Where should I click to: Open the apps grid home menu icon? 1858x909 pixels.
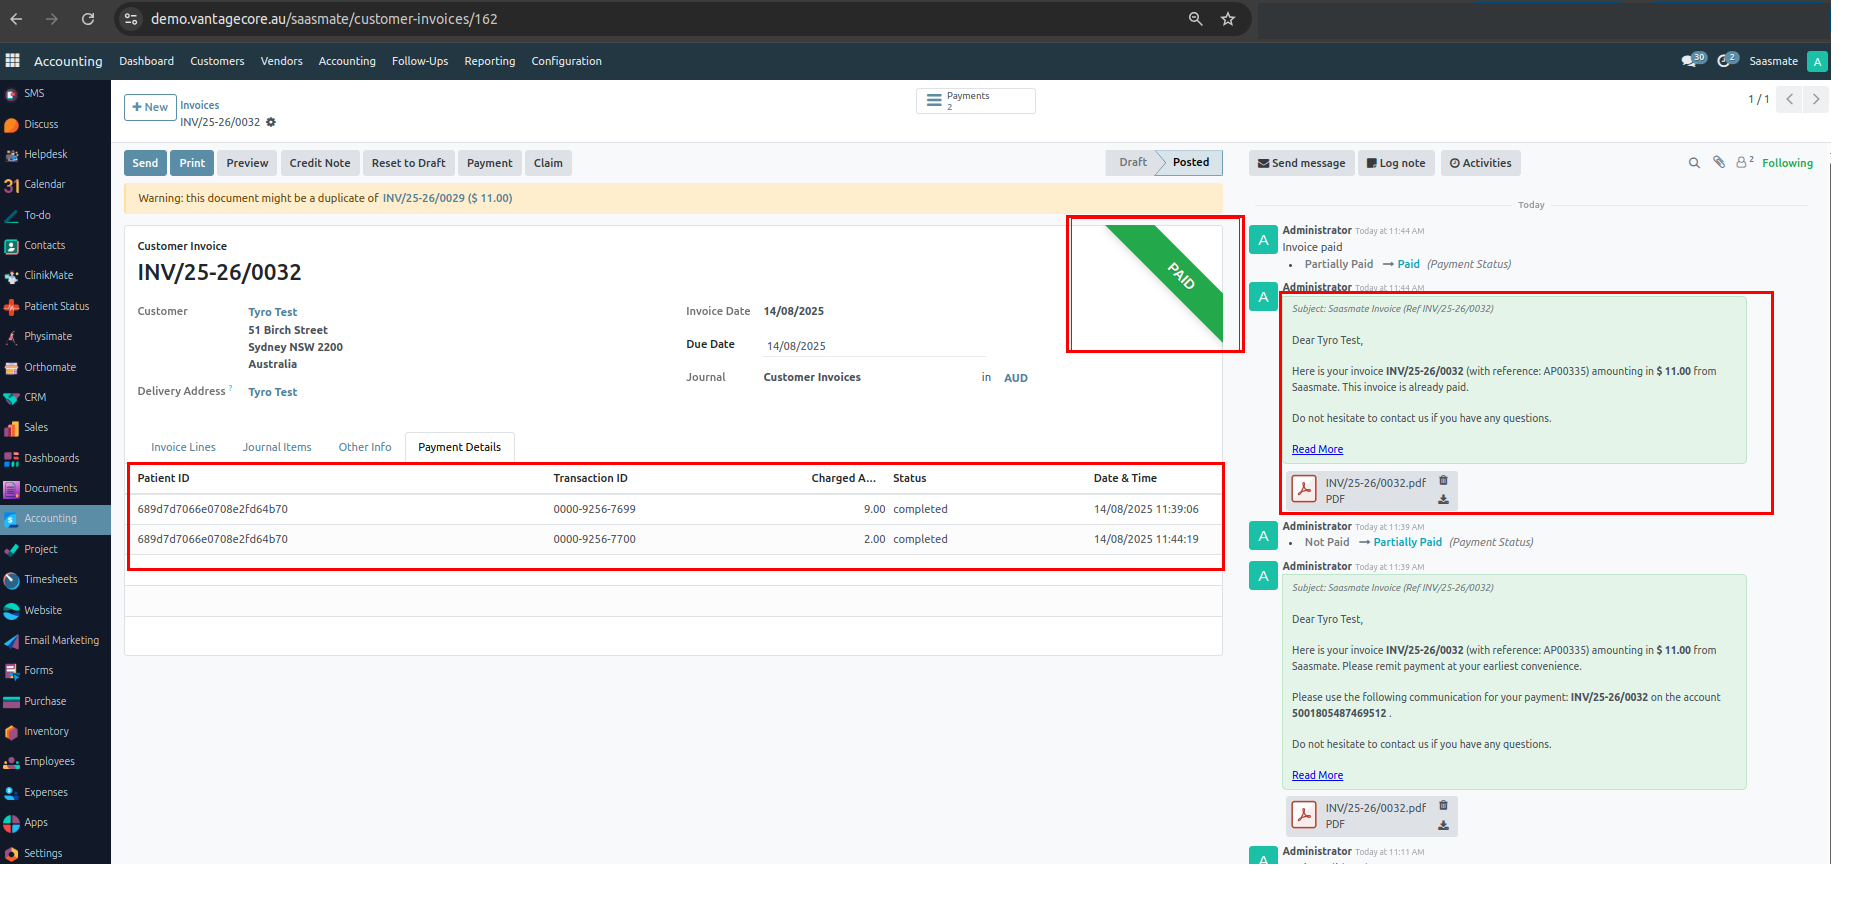point(13,61)
